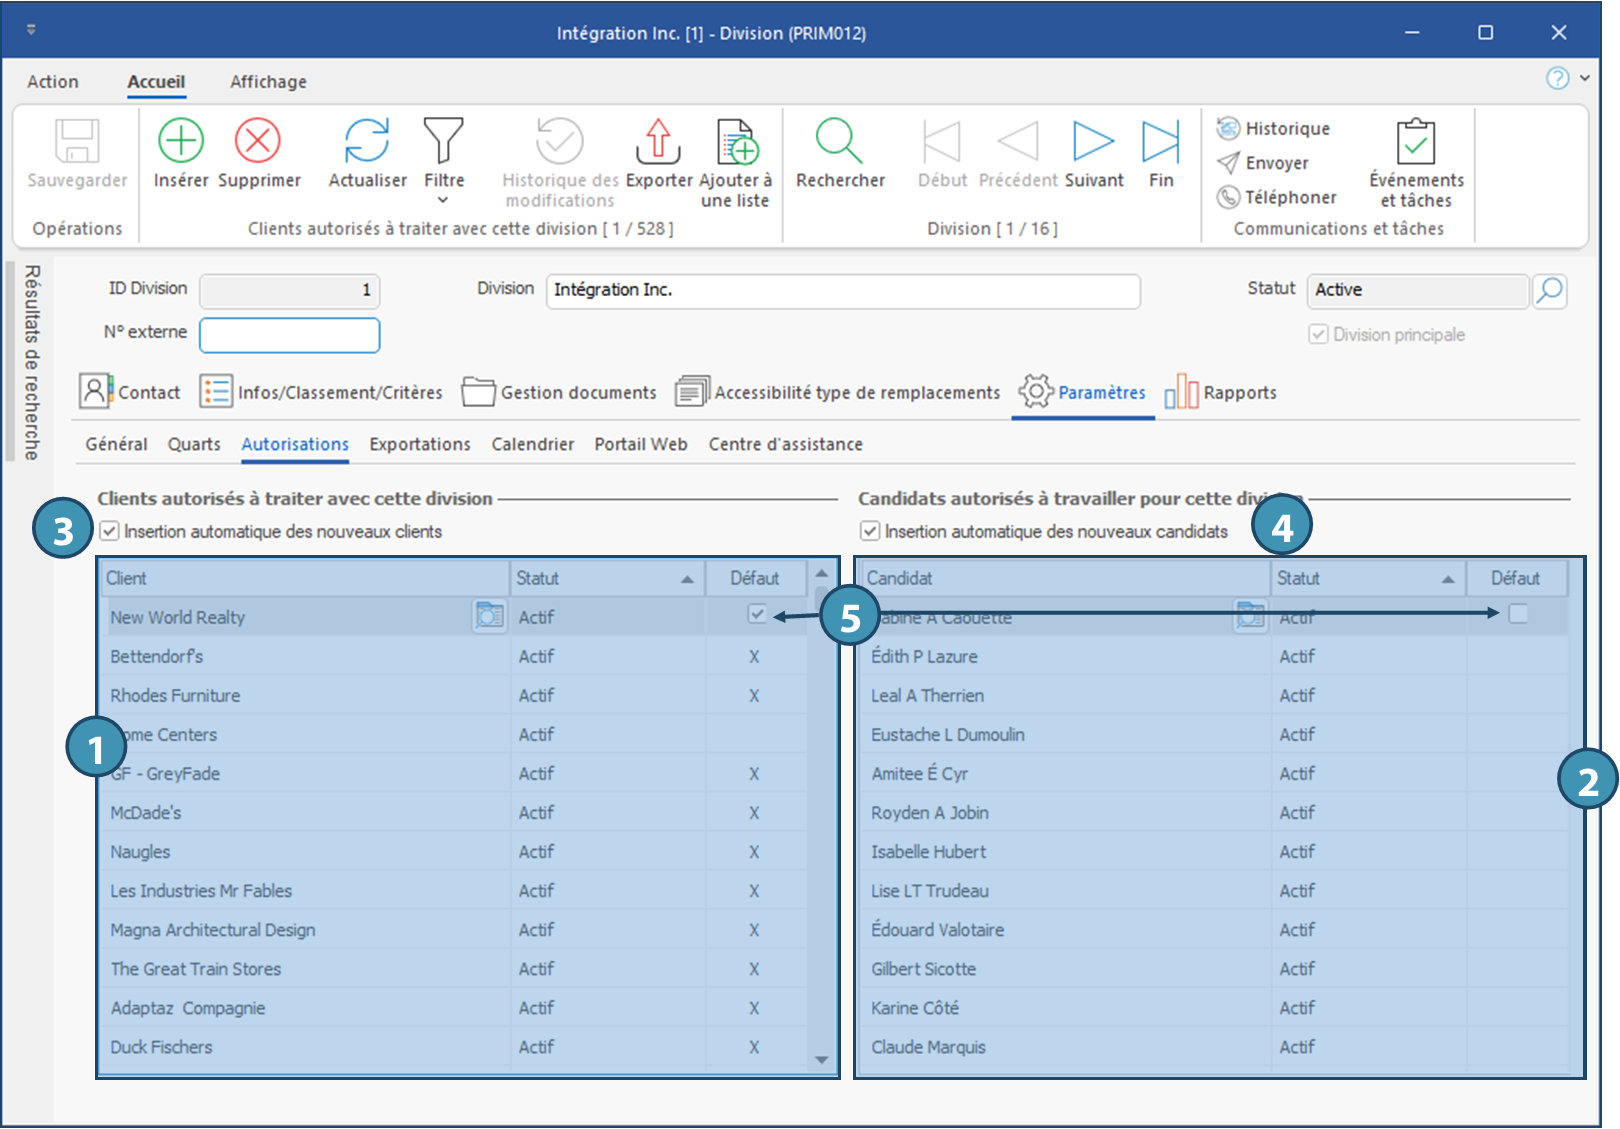Open the Statut lookup magnifier button
The width and height of the screenshot is (1620, 1129).
point(1549,290)
